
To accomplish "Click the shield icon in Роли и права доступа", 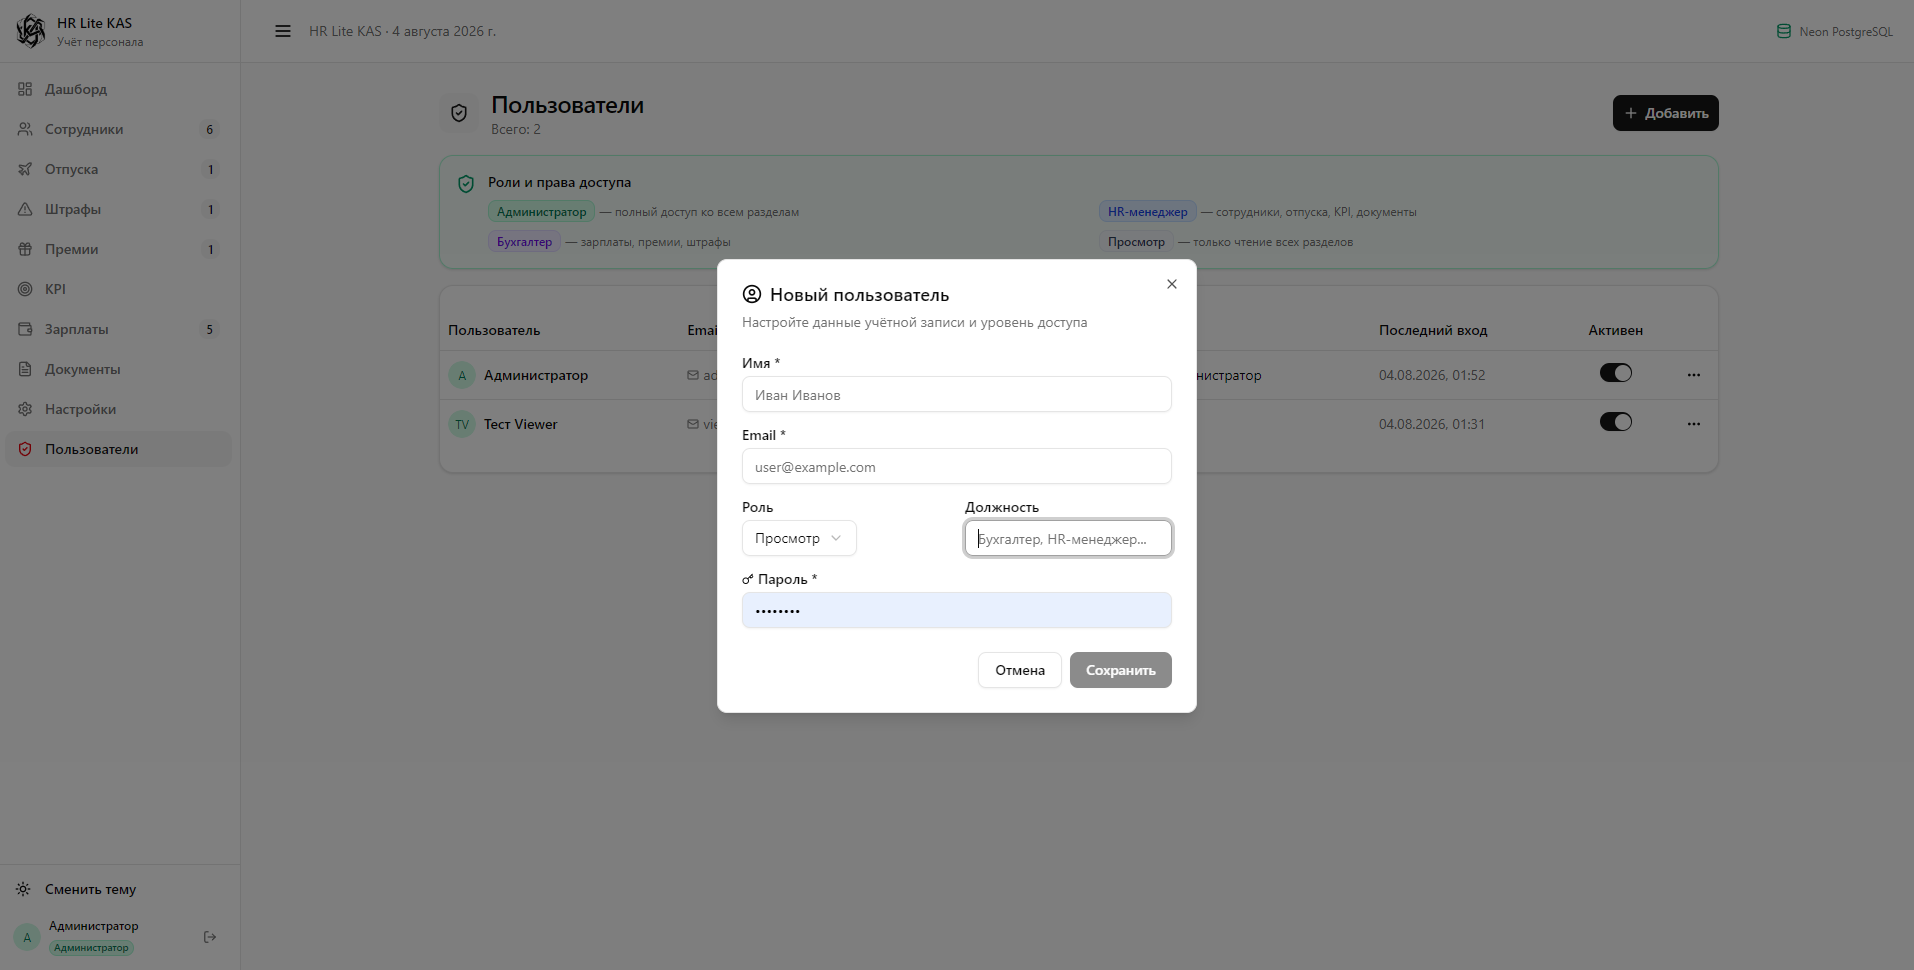I will (x=466, y=184).
